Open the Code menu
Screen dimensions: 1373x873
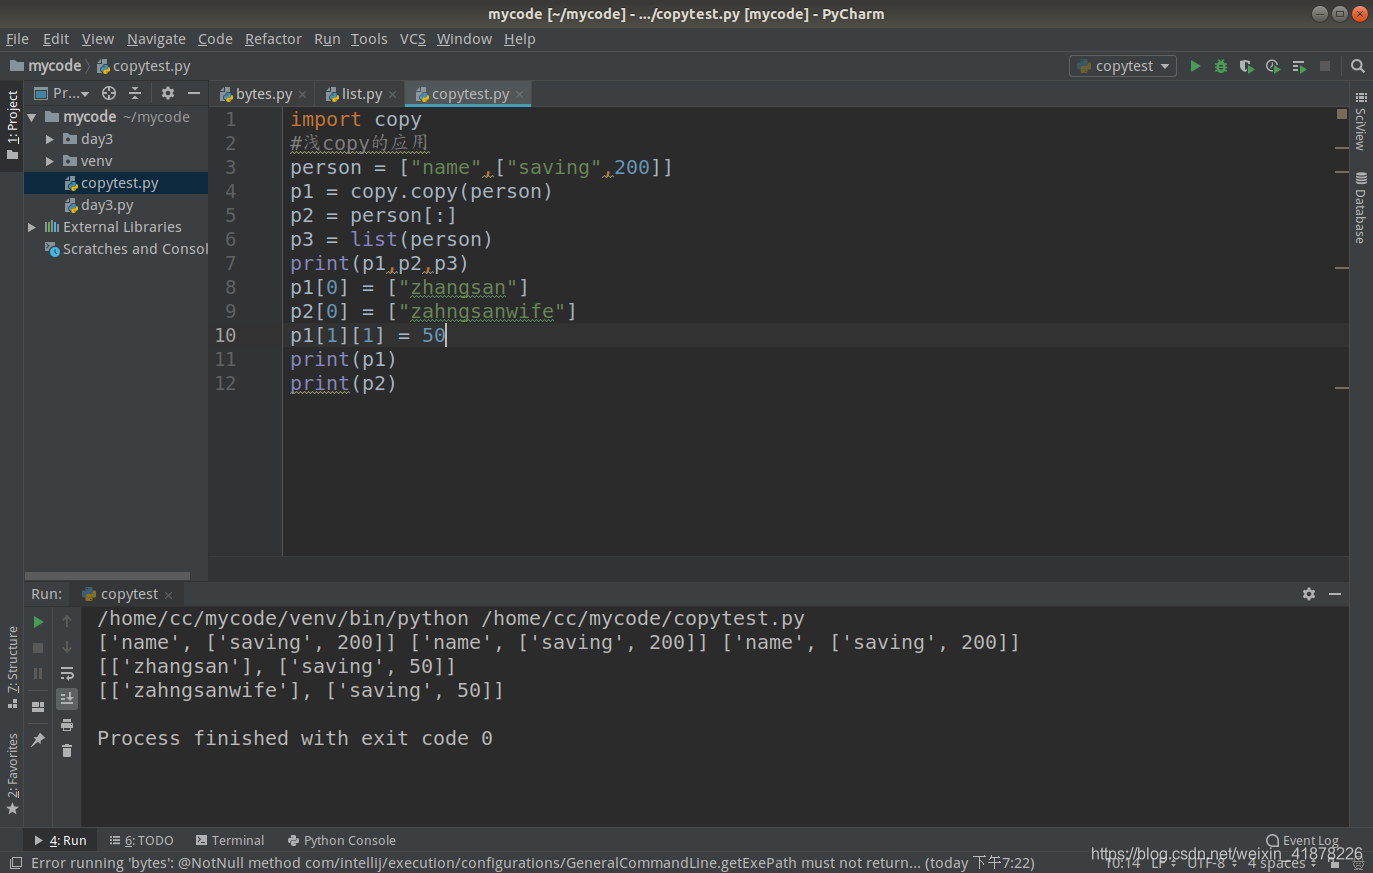pyautogui.click(x=215, y=39)
